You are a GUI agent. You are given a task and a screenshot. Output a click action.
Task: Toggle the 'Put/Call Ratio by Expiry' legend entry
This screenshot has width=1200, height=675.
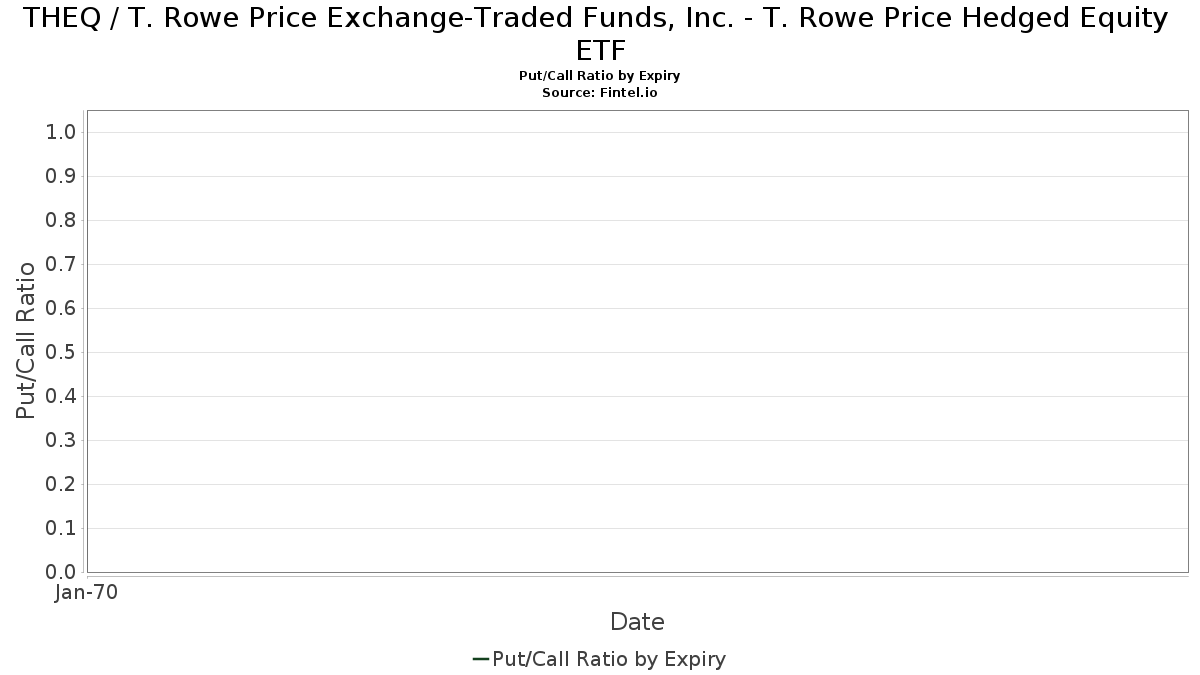click(609, 659)
